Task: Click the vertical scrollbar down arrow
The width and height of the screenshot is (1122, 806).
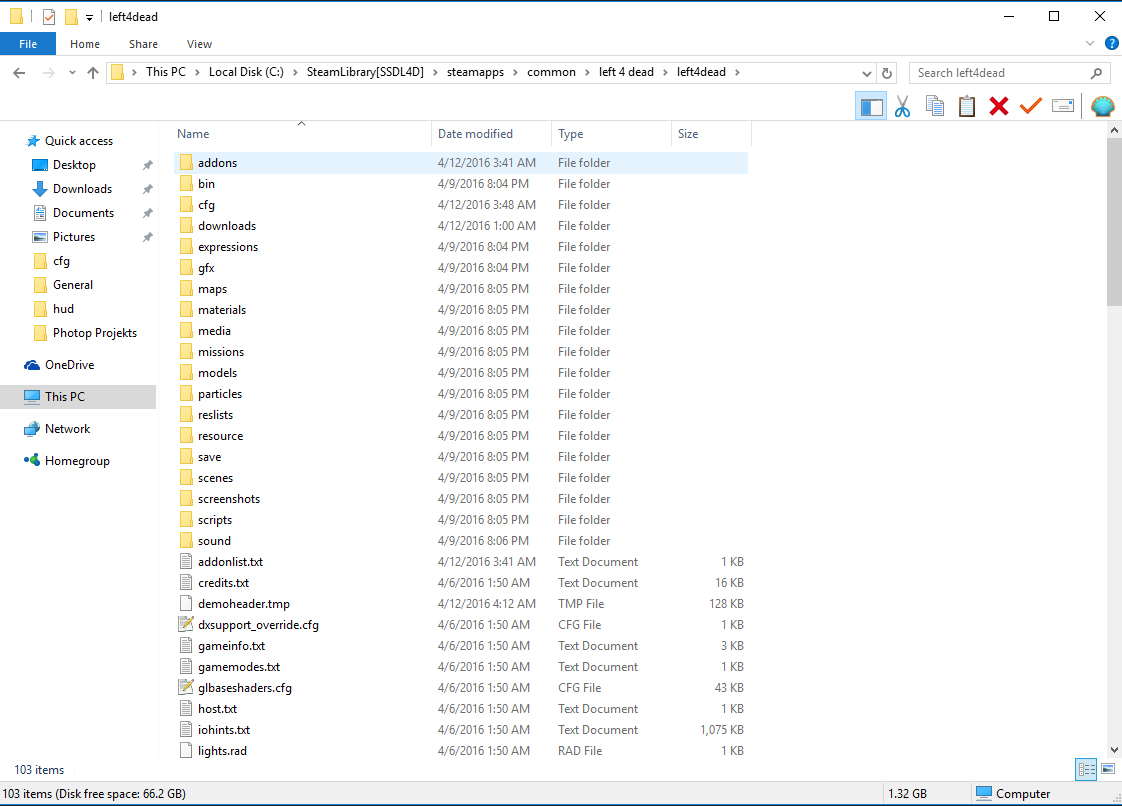Action: pyautogui.click(x=1114, y=750)
